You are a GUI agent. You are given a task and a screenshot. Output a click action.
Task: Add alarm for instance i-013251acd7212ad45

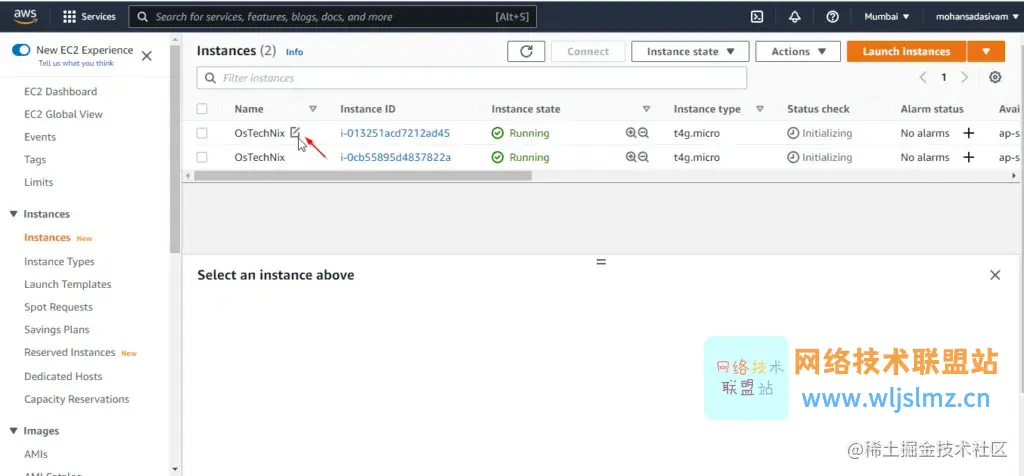[968, 133]
